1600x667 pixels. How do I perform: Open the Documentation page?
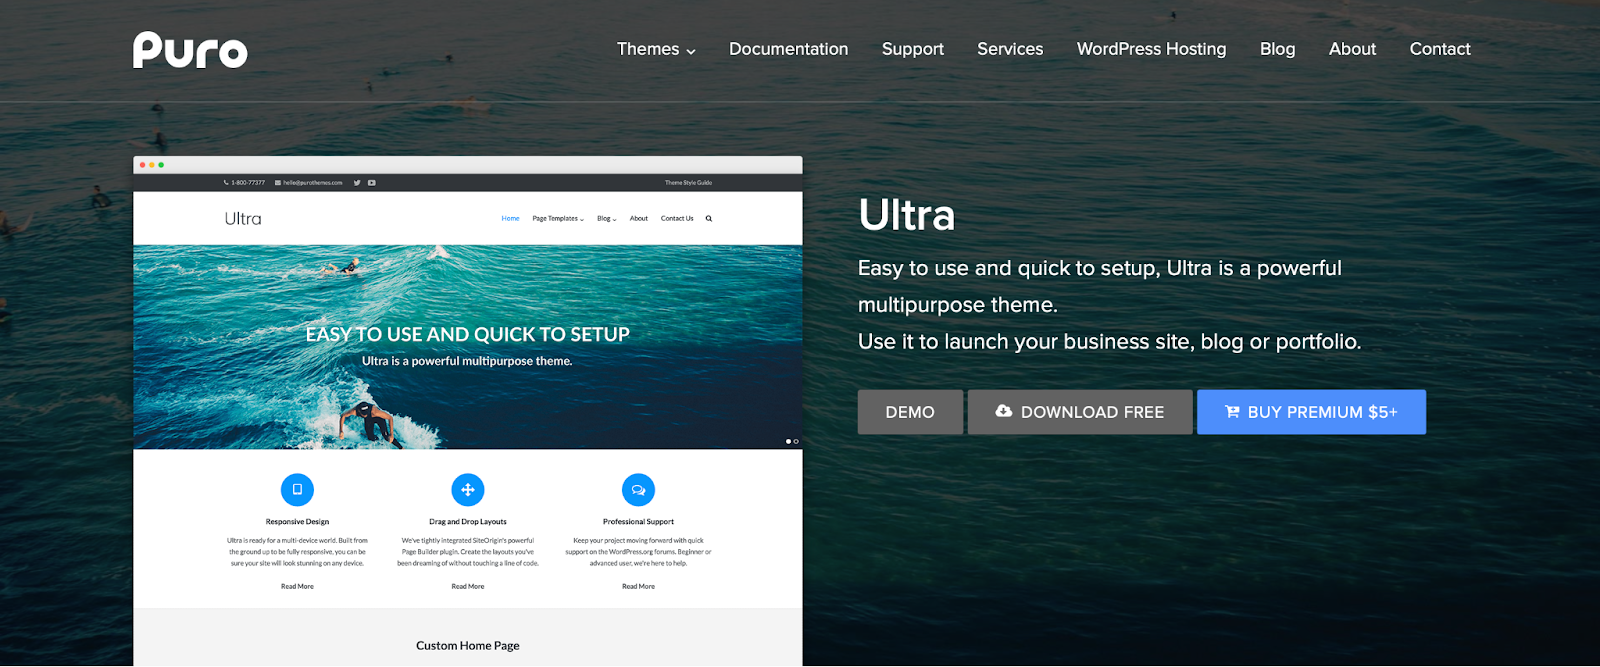788,49
